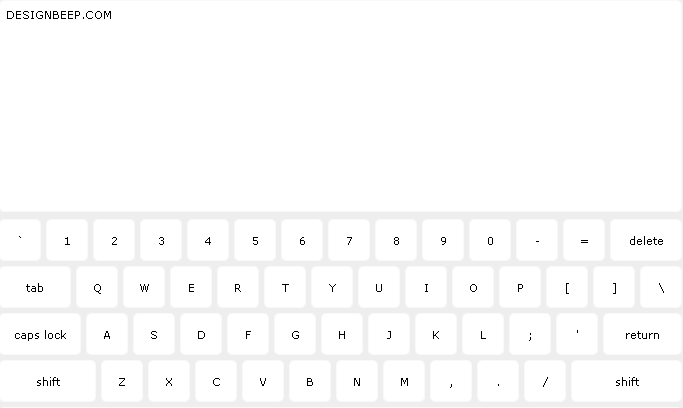Tap the semicolon key
Screen dimensions: 683x408
pyautogui.click(x=530, y=334)
